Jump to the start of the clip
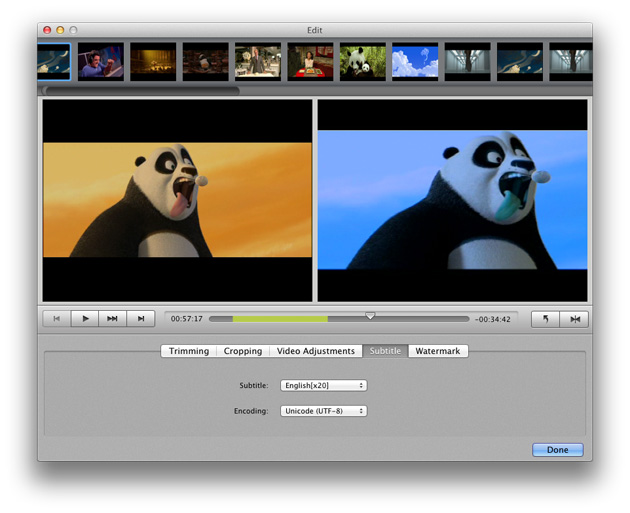The image size is (630, 513). pyautogui.click(x=57, y=319)
